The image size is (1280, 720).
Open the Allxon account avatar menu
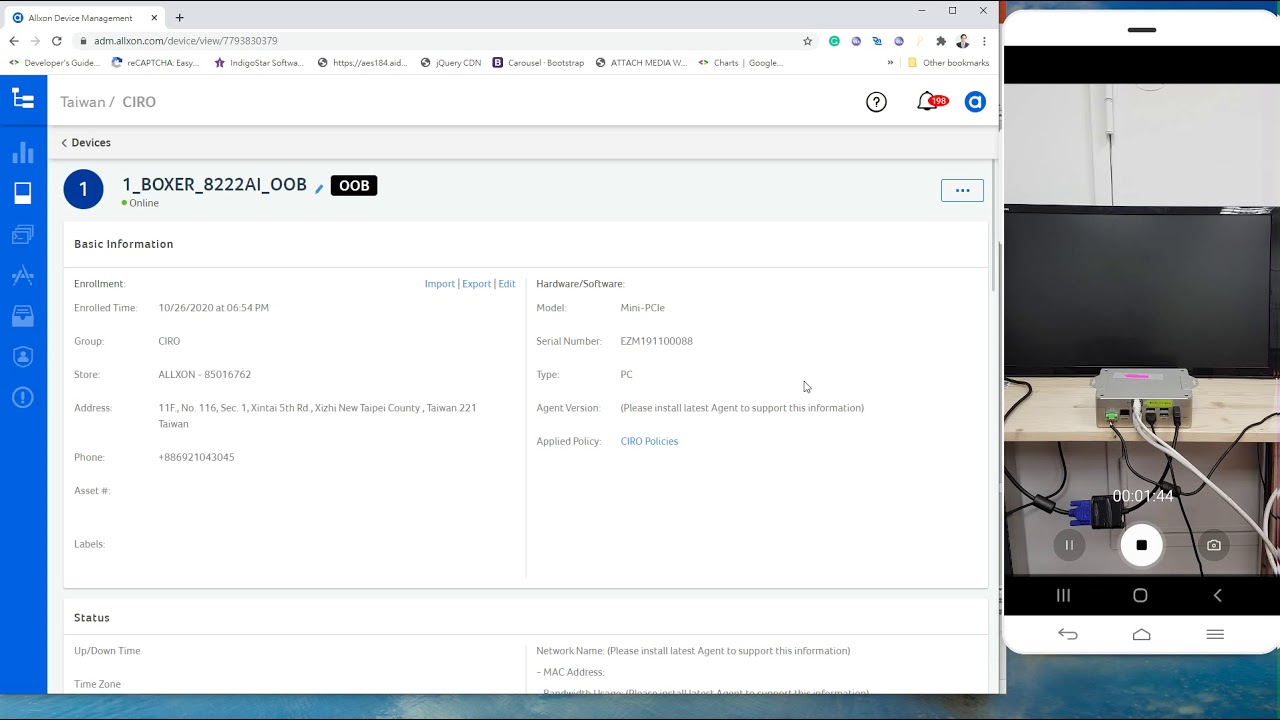pyautogui.click(x=975, y=102)
